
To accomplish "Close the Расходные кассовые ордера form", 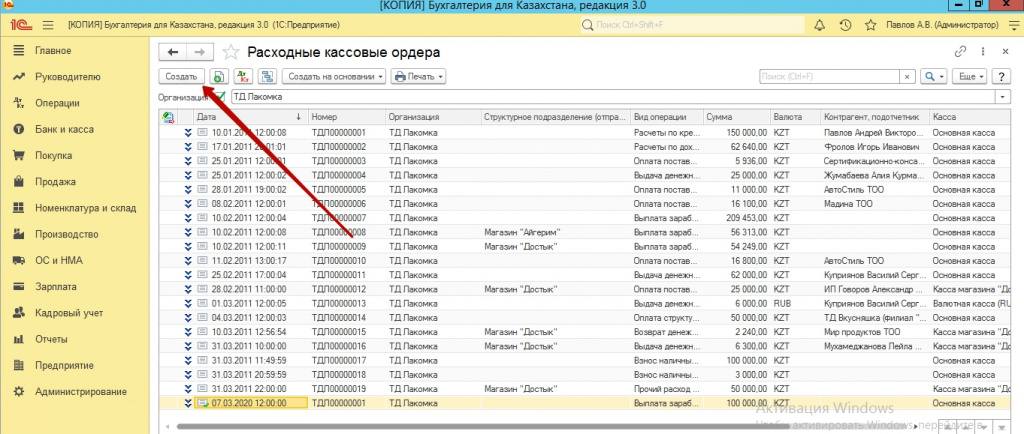I will [x=1005, y=52].
